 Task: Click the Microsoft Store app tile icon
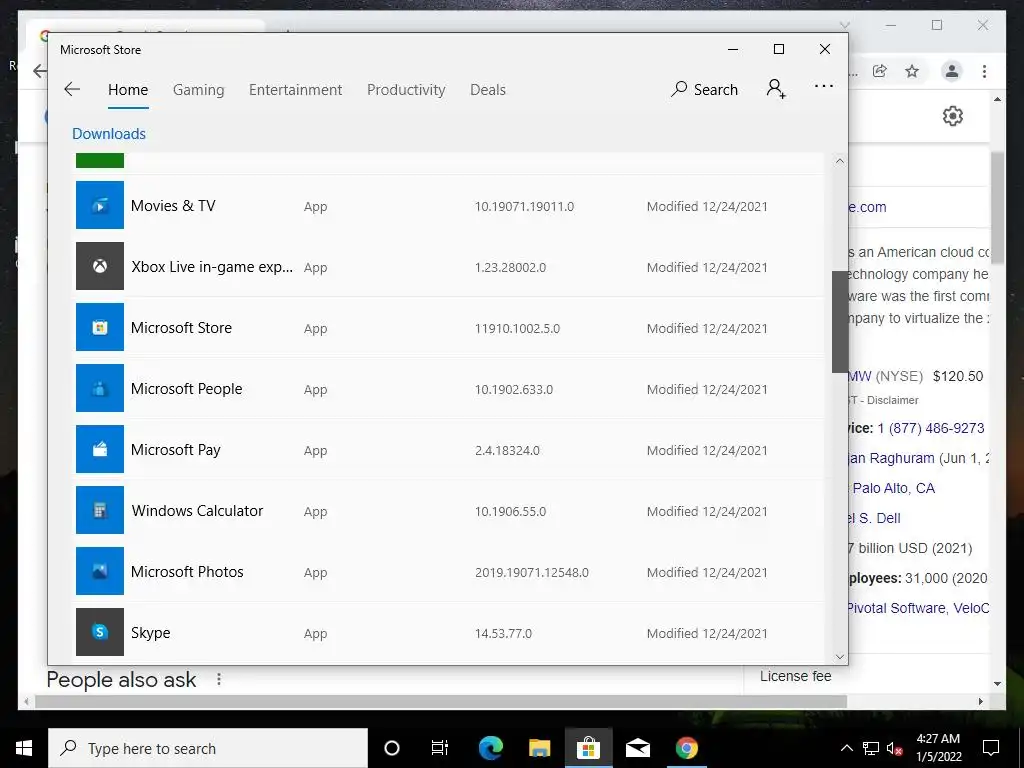coord(99,327)
